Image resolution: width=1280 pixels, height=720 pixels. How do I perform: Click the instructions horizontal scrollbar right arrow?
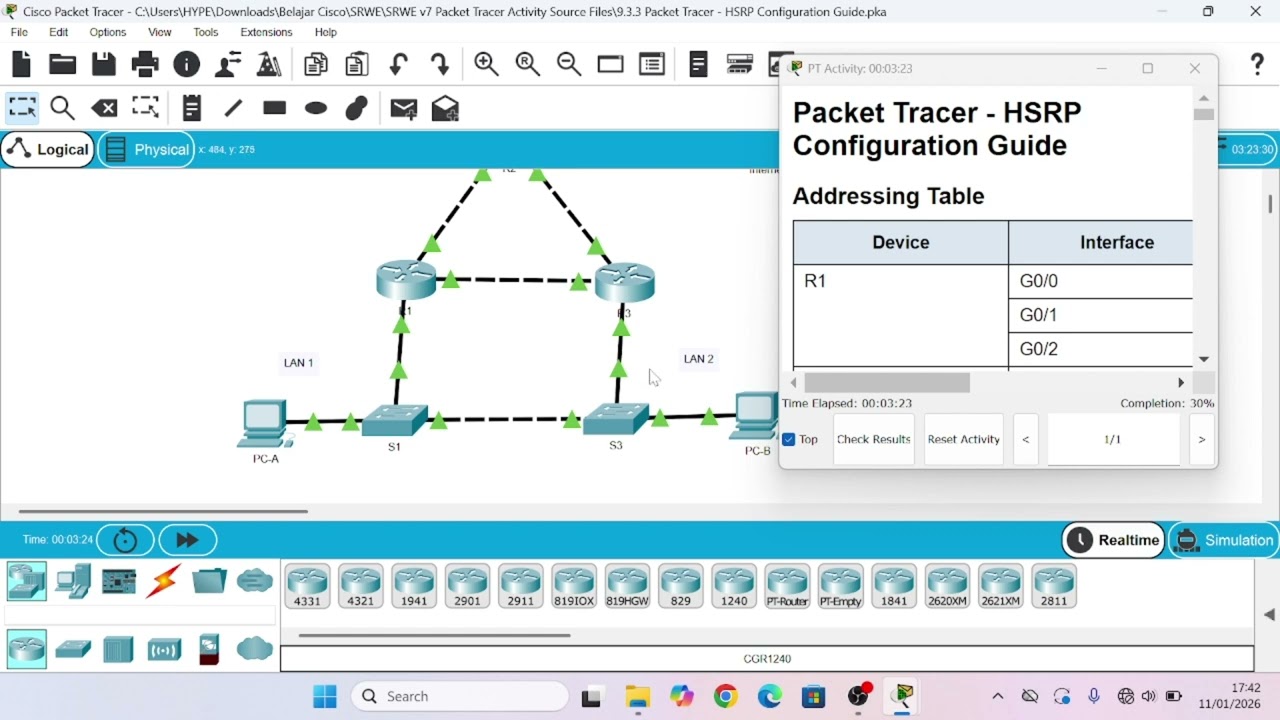[x=1181, y=383]
